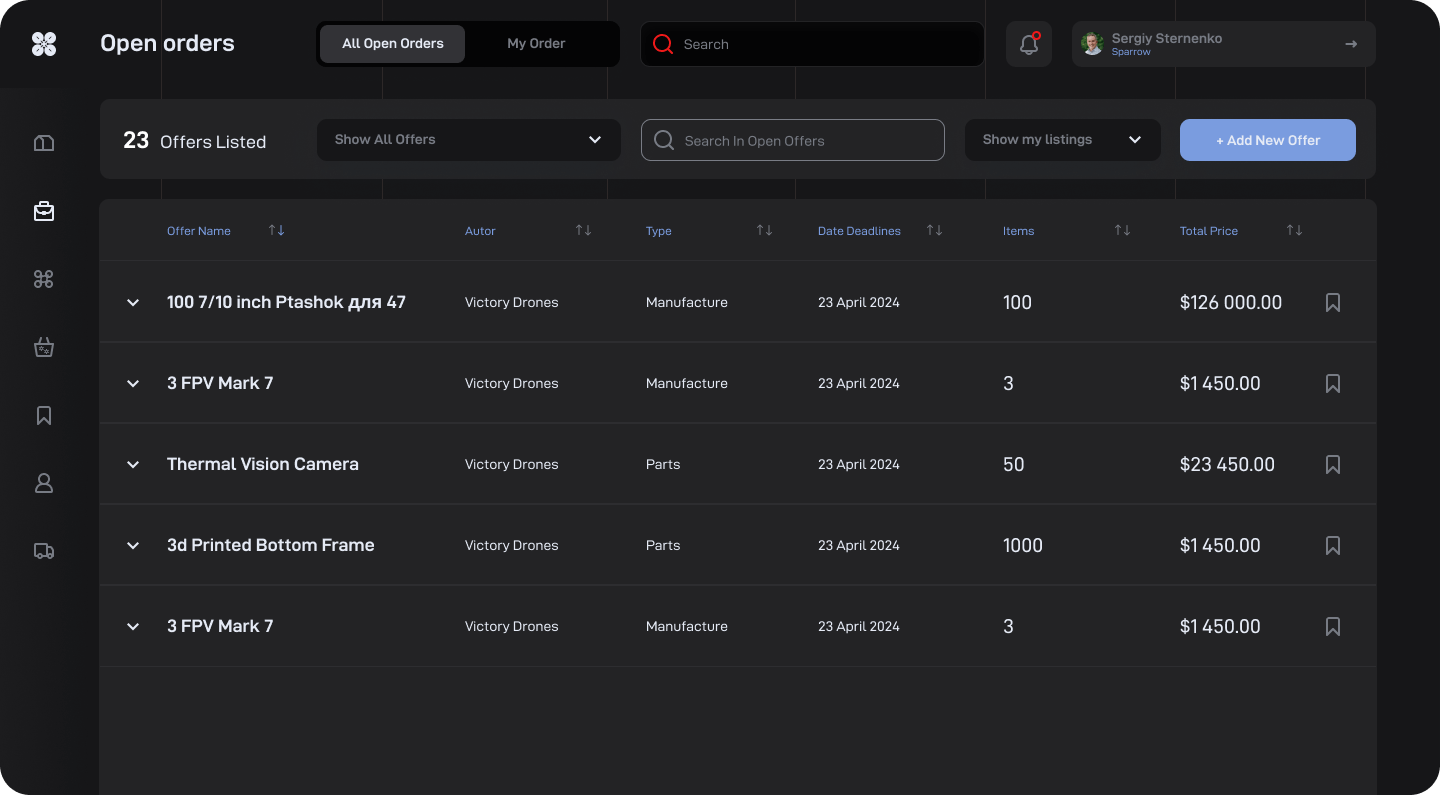Bookmark the 100 7/10 inch Ptashok offer
The image size is (1440, 795).
pyautogui.click(x=1332, y=302)
